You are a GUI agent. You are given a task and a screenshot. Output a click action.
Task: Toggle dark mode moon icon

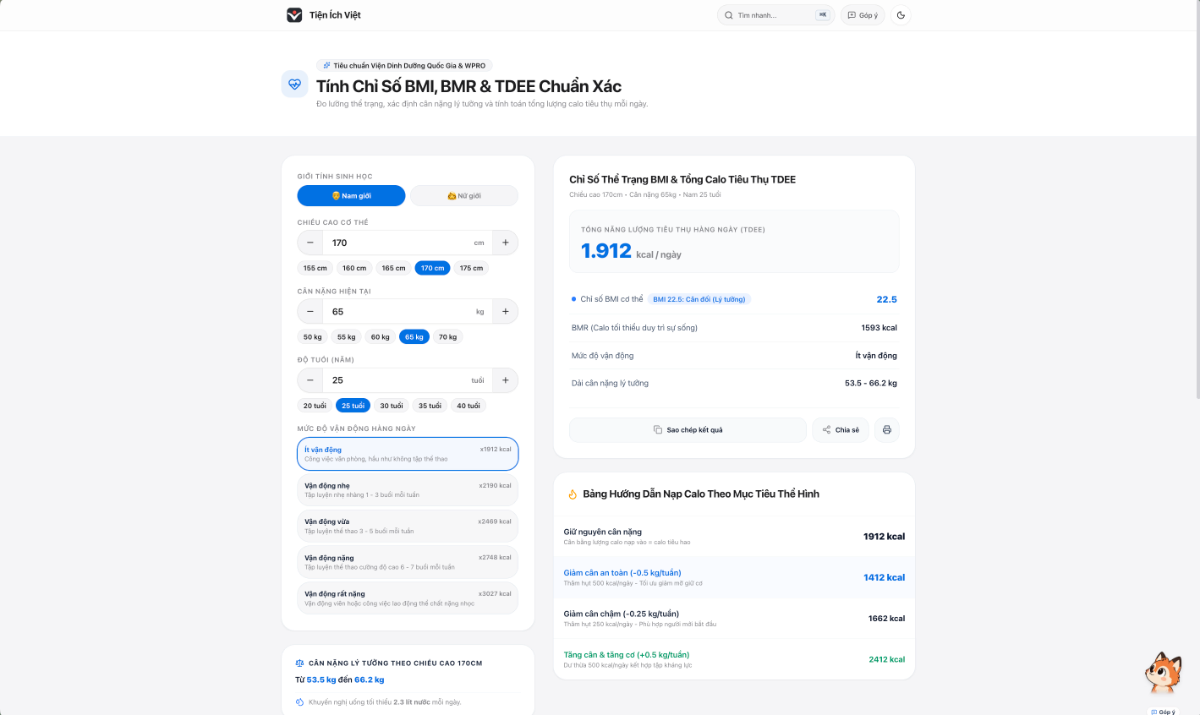[x=901, y=15]
